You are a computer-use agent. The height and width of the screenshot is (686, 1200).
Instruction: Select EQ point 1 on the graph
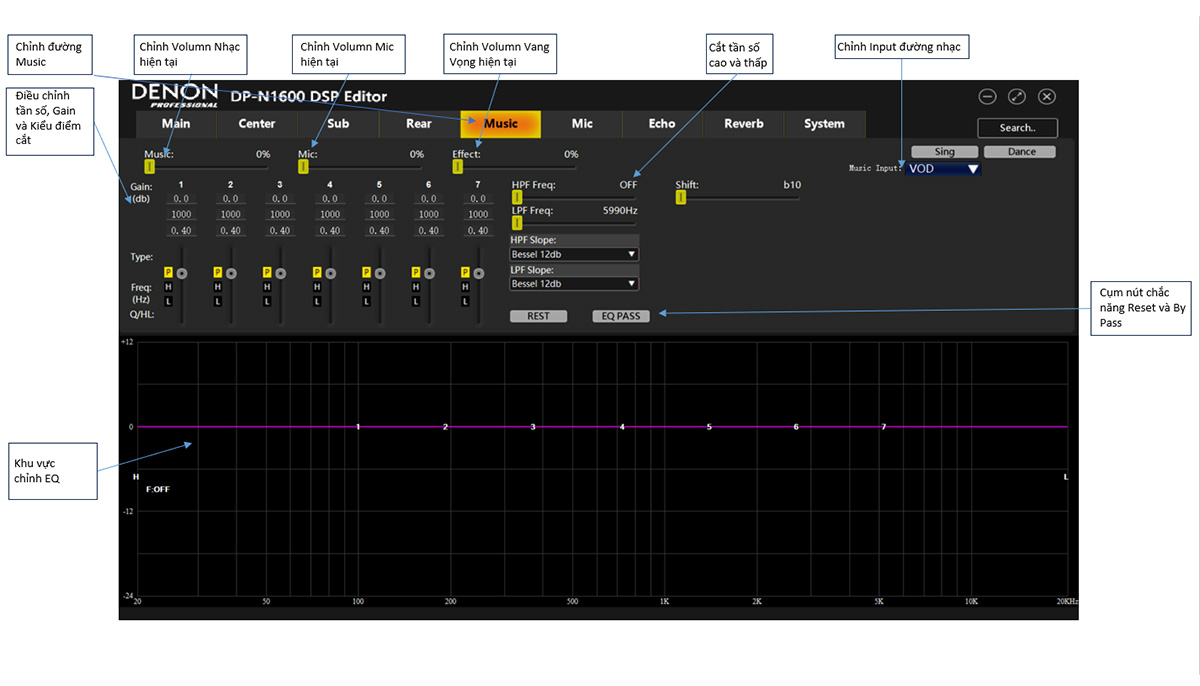pos(358,427)
